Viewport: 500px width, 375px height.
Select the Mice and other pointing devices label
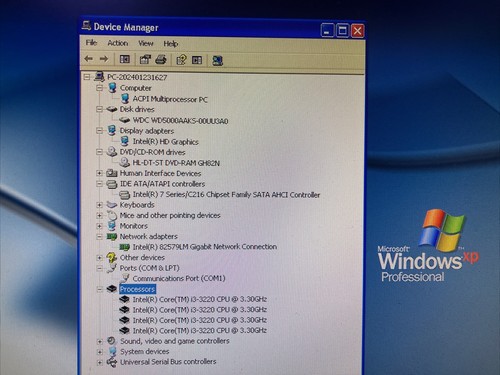click(170, 215)
